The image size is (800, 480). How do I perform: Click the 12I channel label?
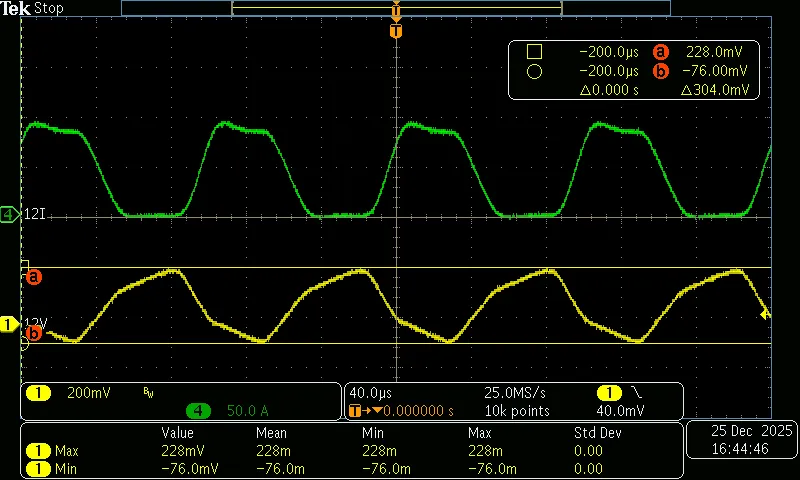click(x=35, y=214)
